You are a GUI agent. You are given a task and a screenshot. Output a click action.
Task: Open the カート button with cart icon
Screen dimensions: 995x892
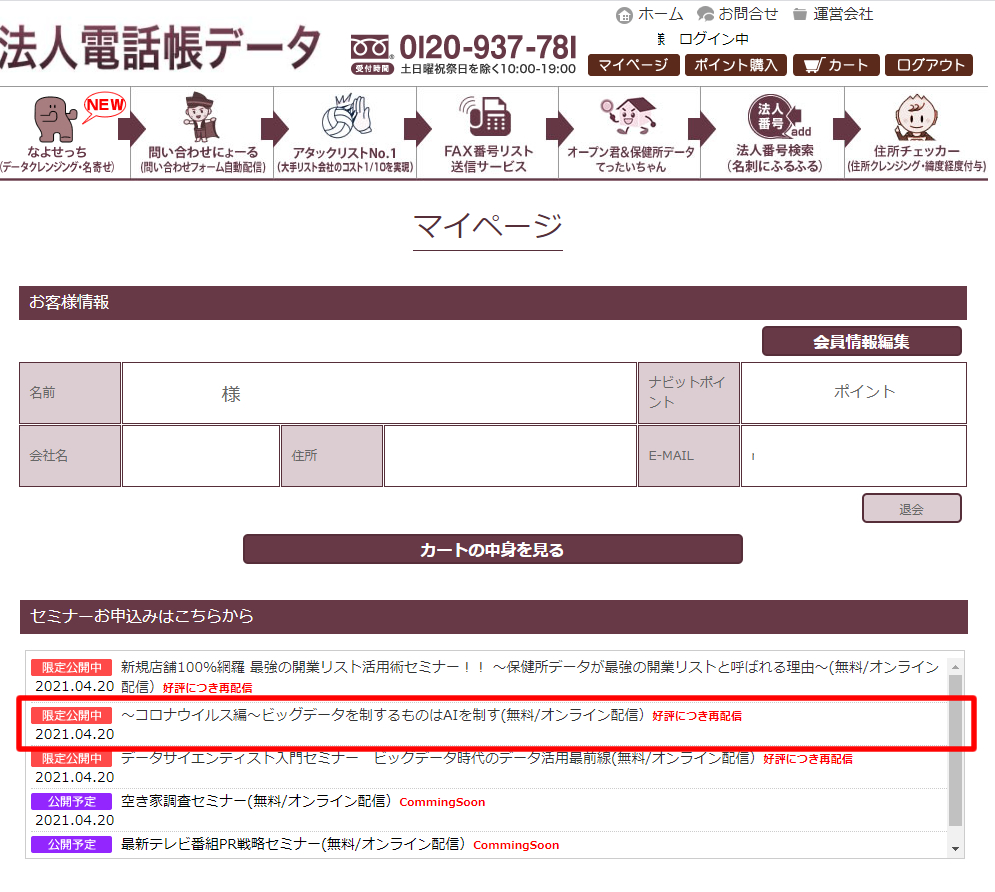tap(836, 65)
